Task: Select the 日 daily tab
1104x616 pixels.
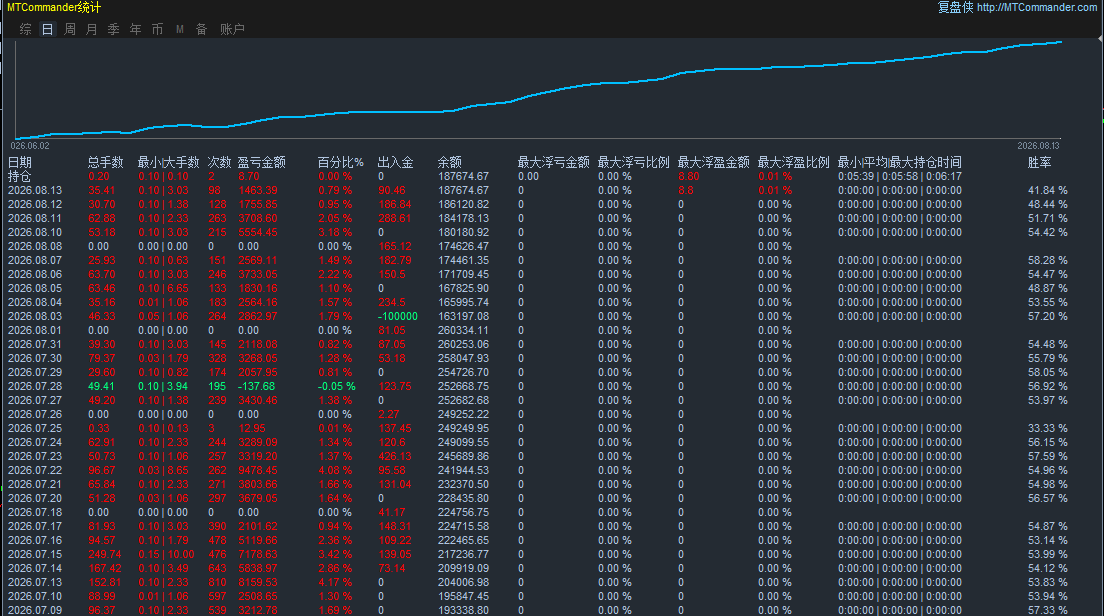Action: point(47,29)
